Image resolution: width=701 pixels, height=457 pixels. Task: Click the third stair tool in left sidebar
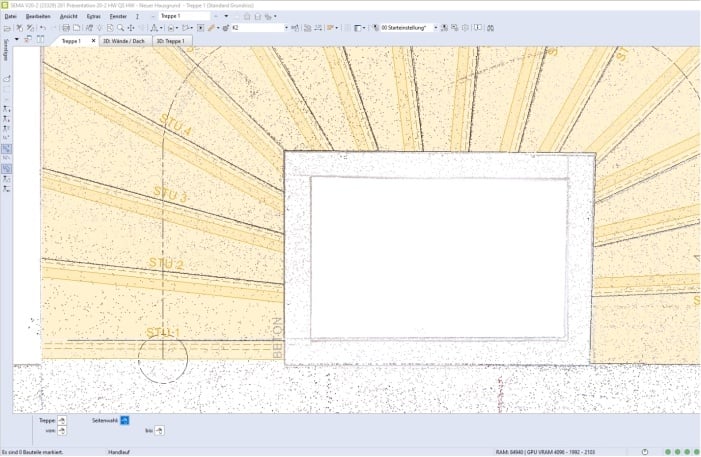pyautogui.click(x=7, y=129)
